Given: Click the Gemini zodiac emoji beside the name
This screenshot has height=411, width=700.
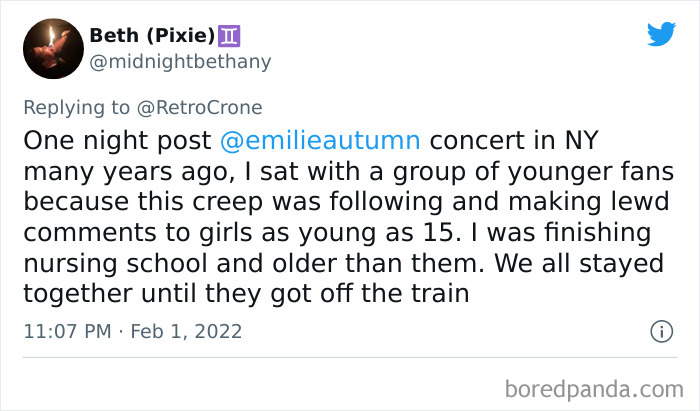Looking at the screenshot, I should click(x=230, y=36).
